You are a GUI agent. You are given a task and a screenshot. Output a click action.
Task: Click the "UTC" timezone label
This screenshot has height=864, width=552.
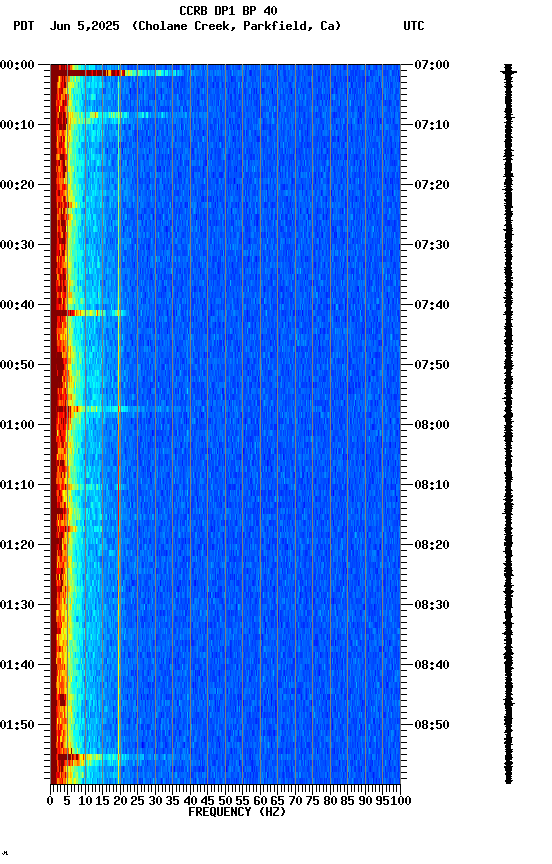coord(414,26)
